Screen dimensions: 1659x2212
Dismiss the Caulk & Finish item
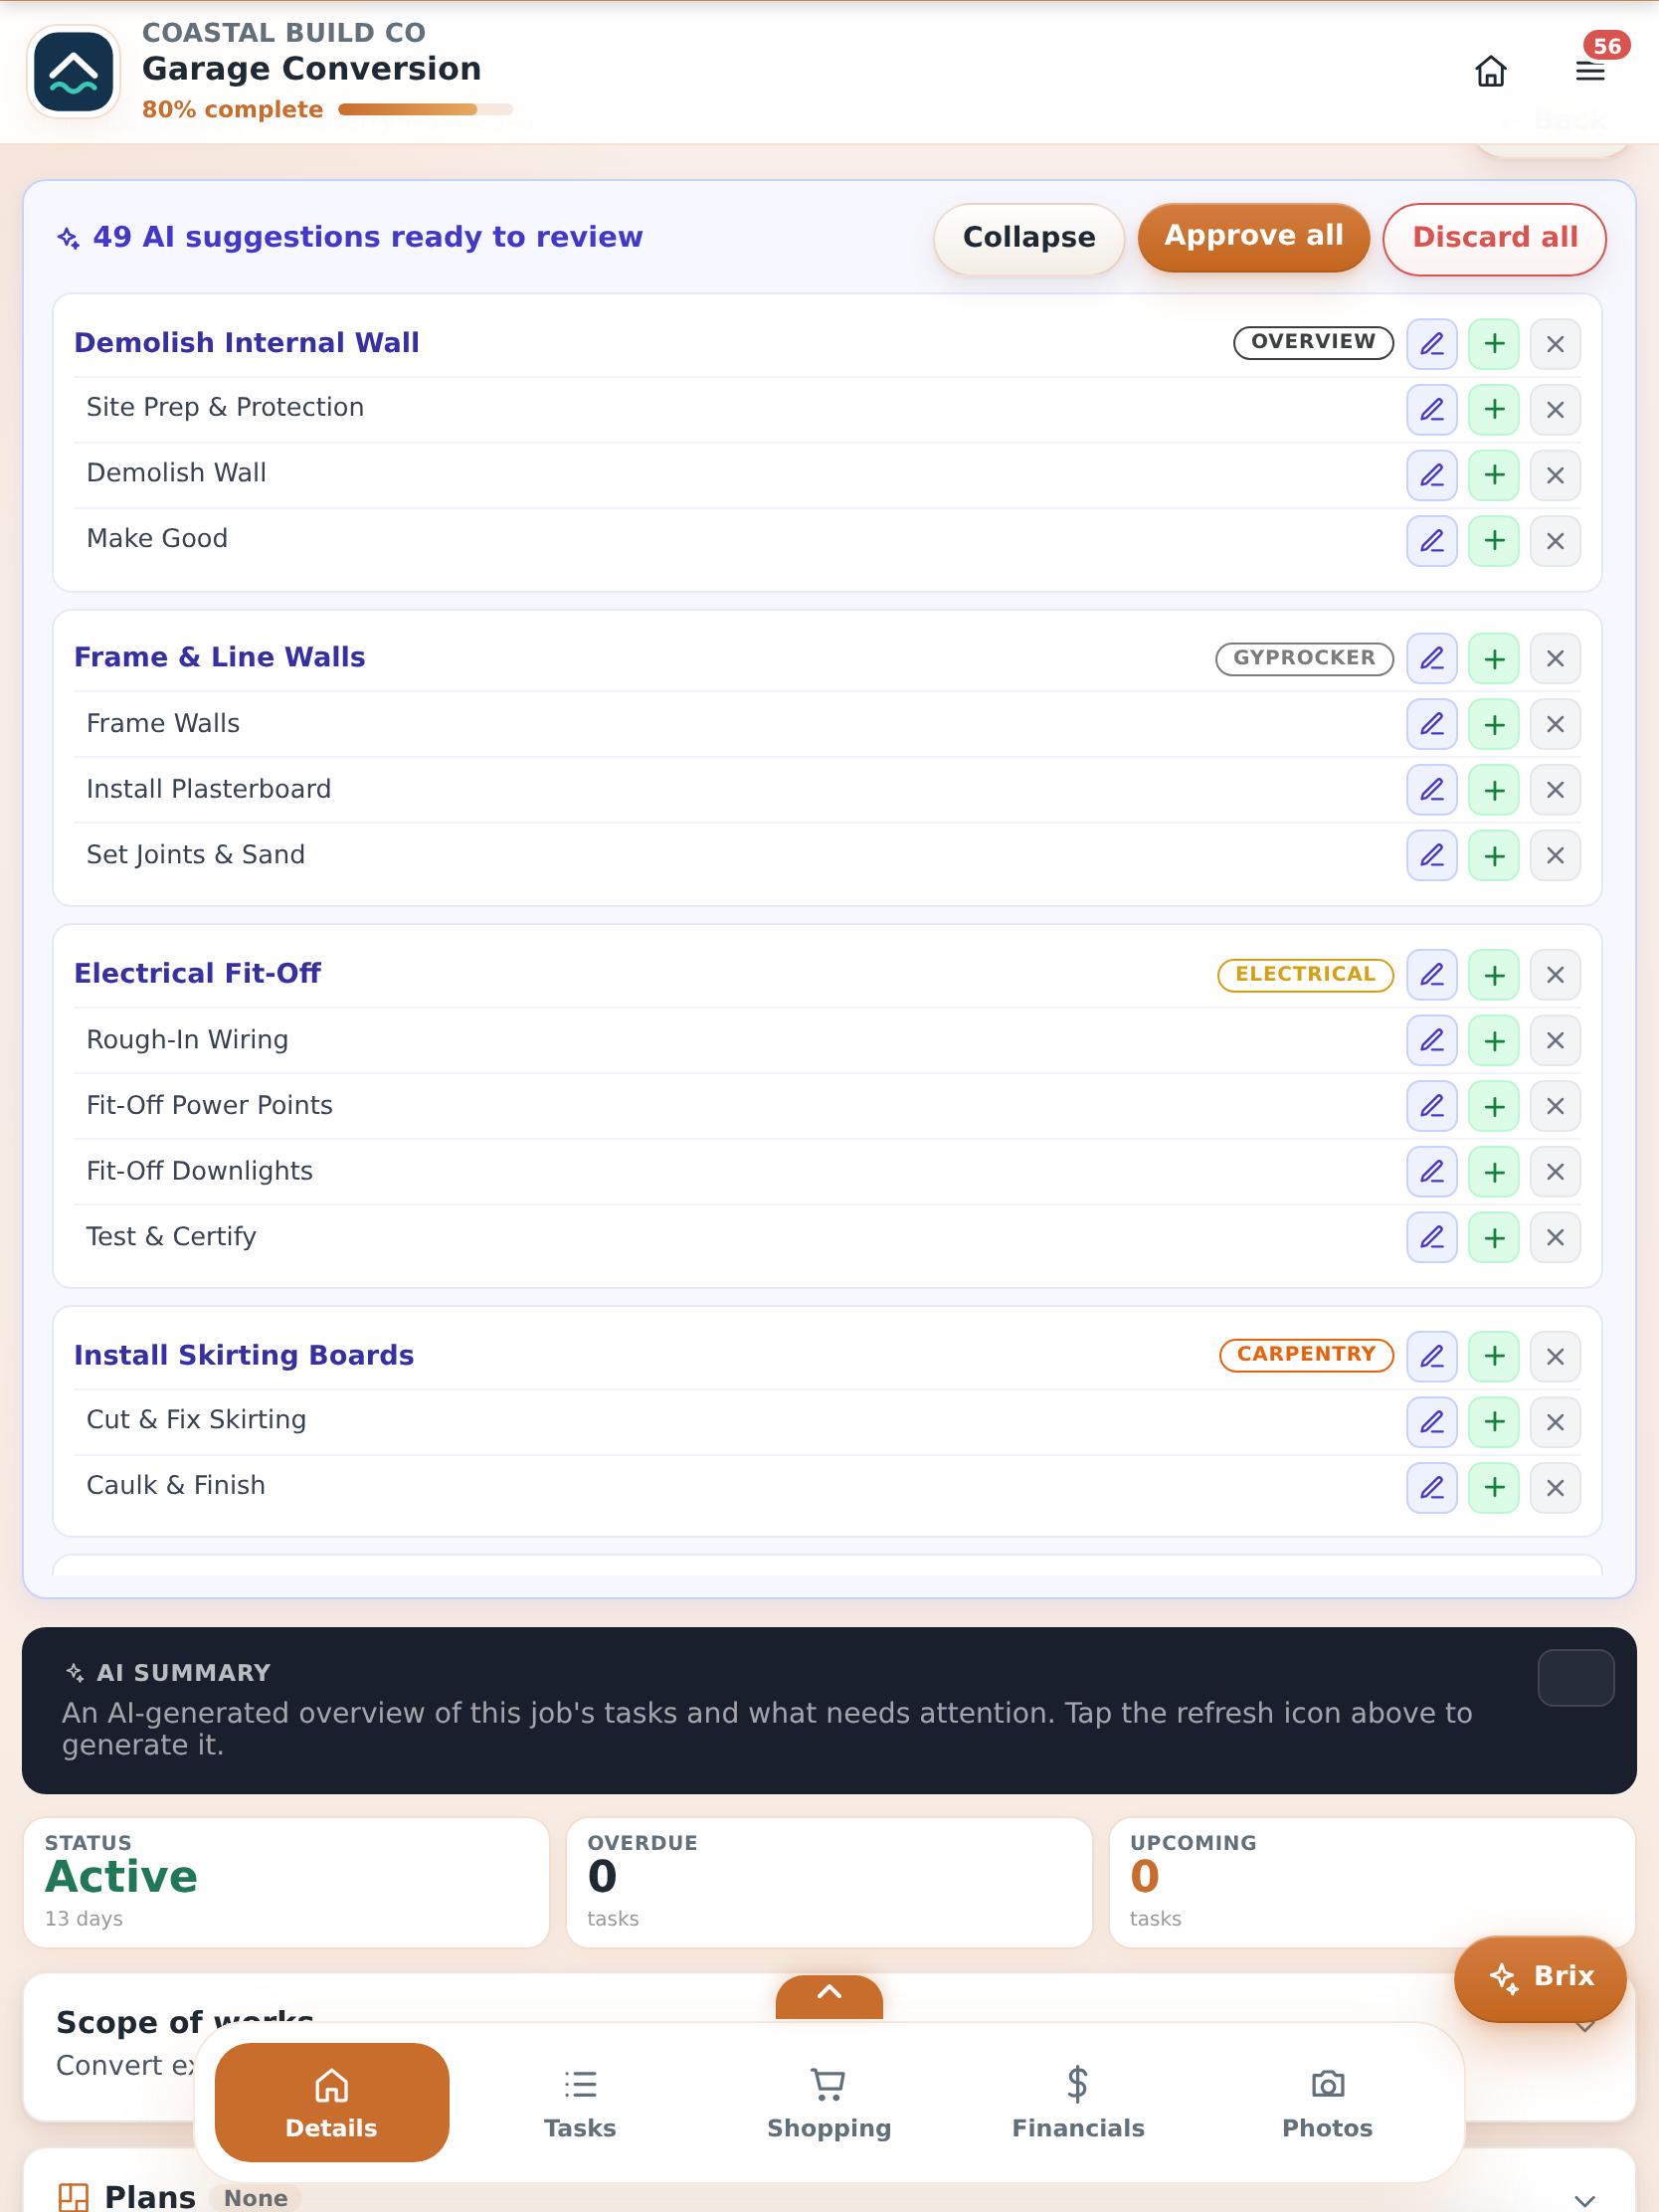1555,1488
